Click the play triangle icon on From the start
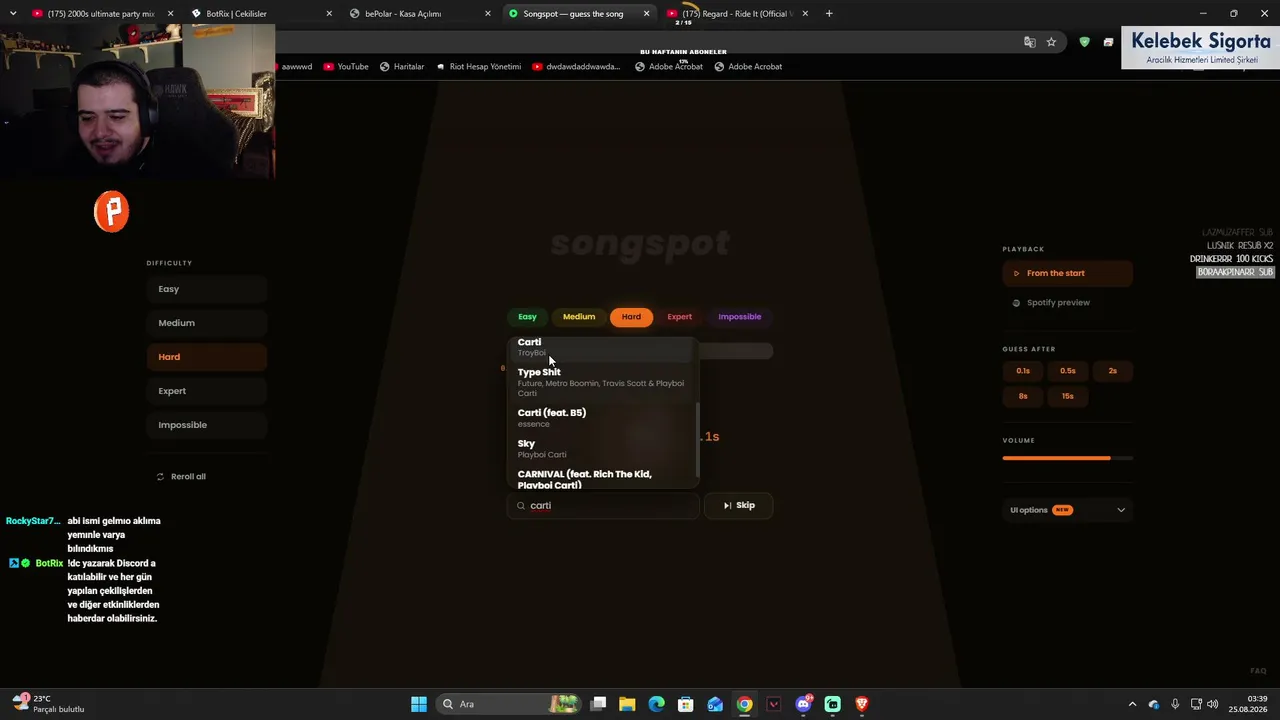1280x720 pixels. pyautogui.click(x=1017, y=273)
